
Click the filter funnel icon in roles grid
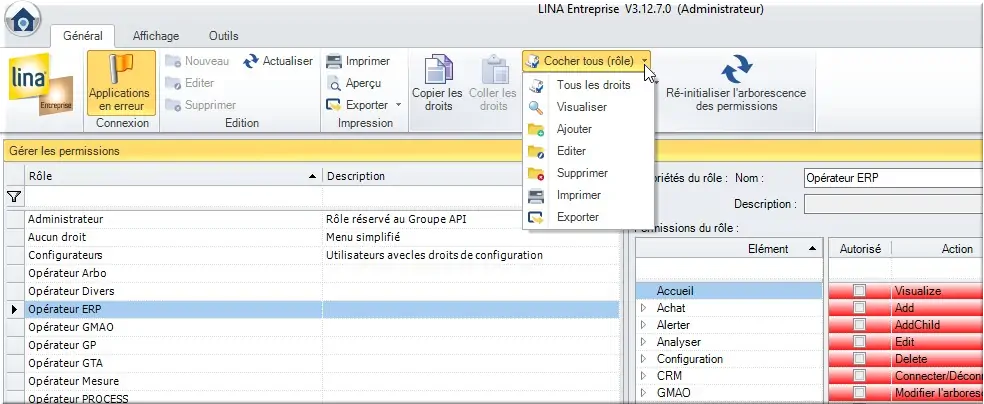(x=13, y=196)
